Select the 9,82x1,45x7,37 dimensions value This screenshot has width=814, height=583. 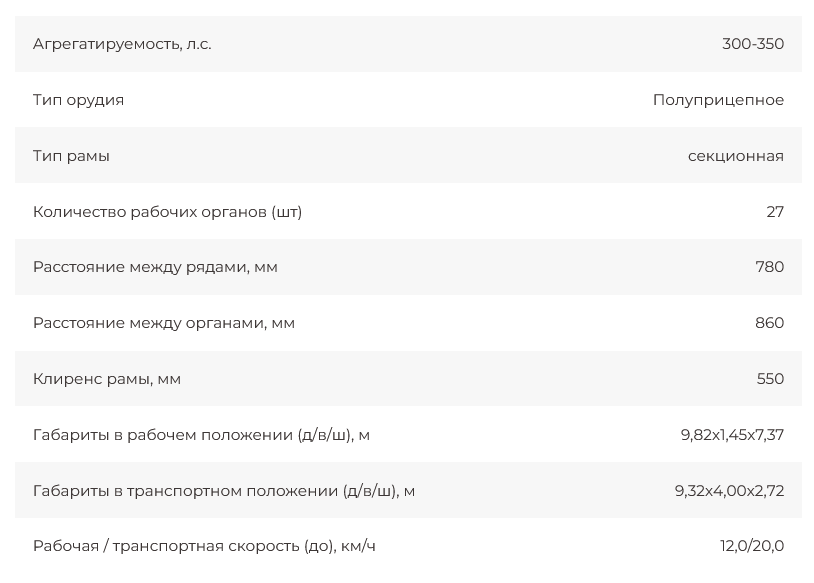click(732, 435)
